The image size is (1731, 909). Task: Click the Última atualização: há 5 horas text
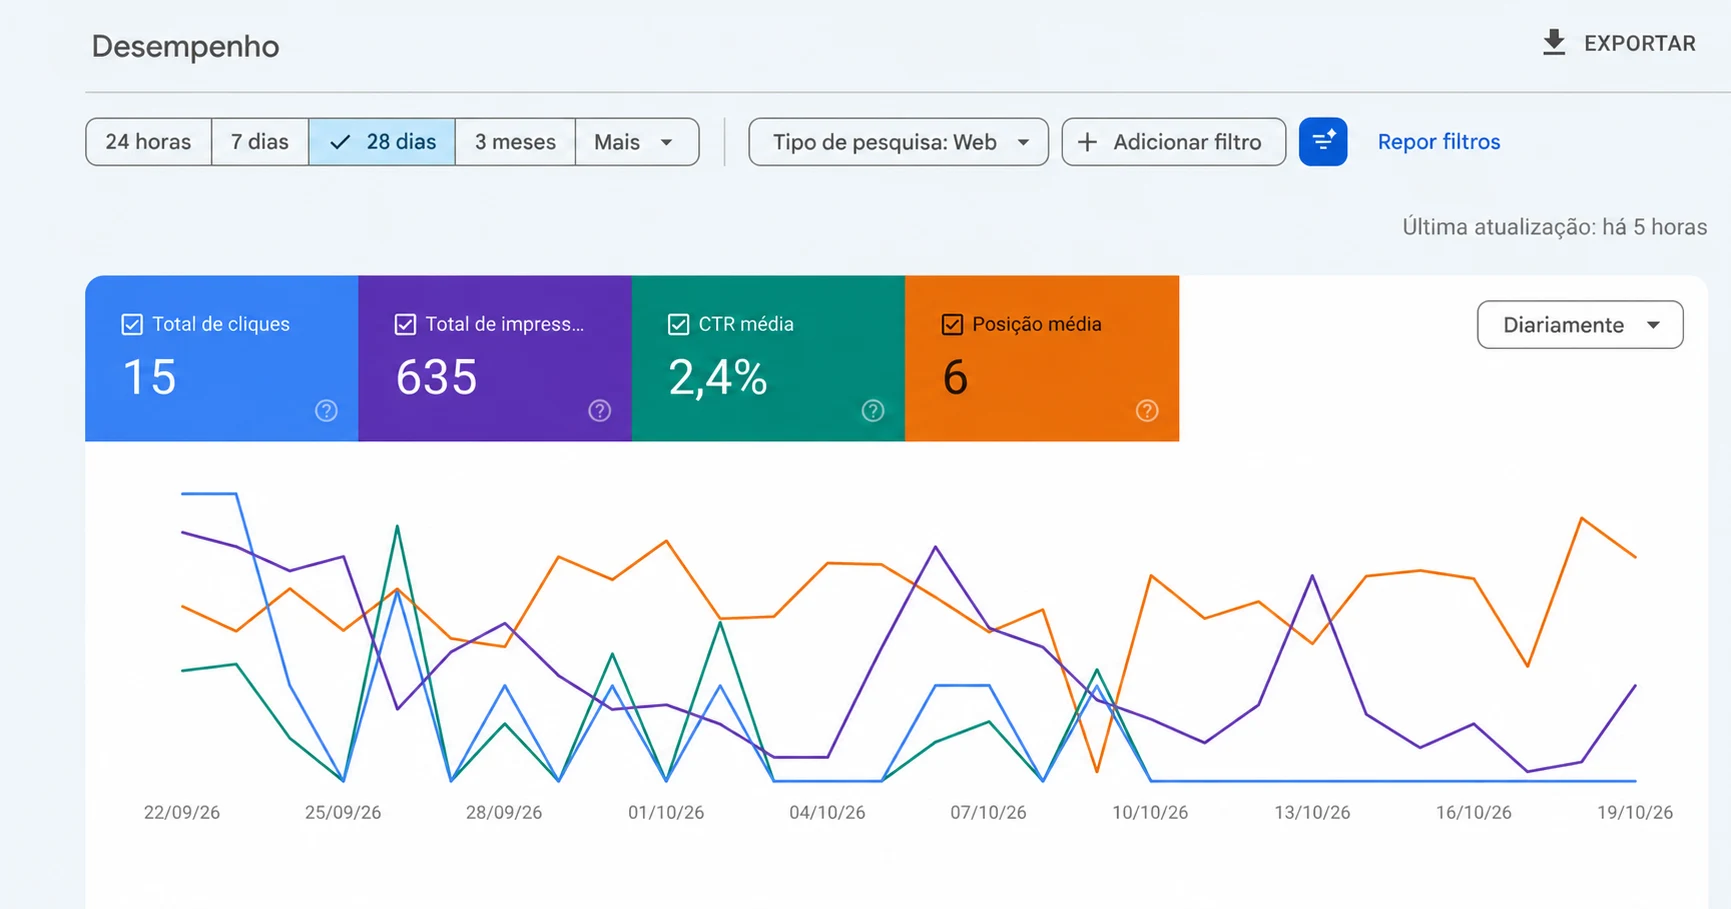[x=1554, y=227]
